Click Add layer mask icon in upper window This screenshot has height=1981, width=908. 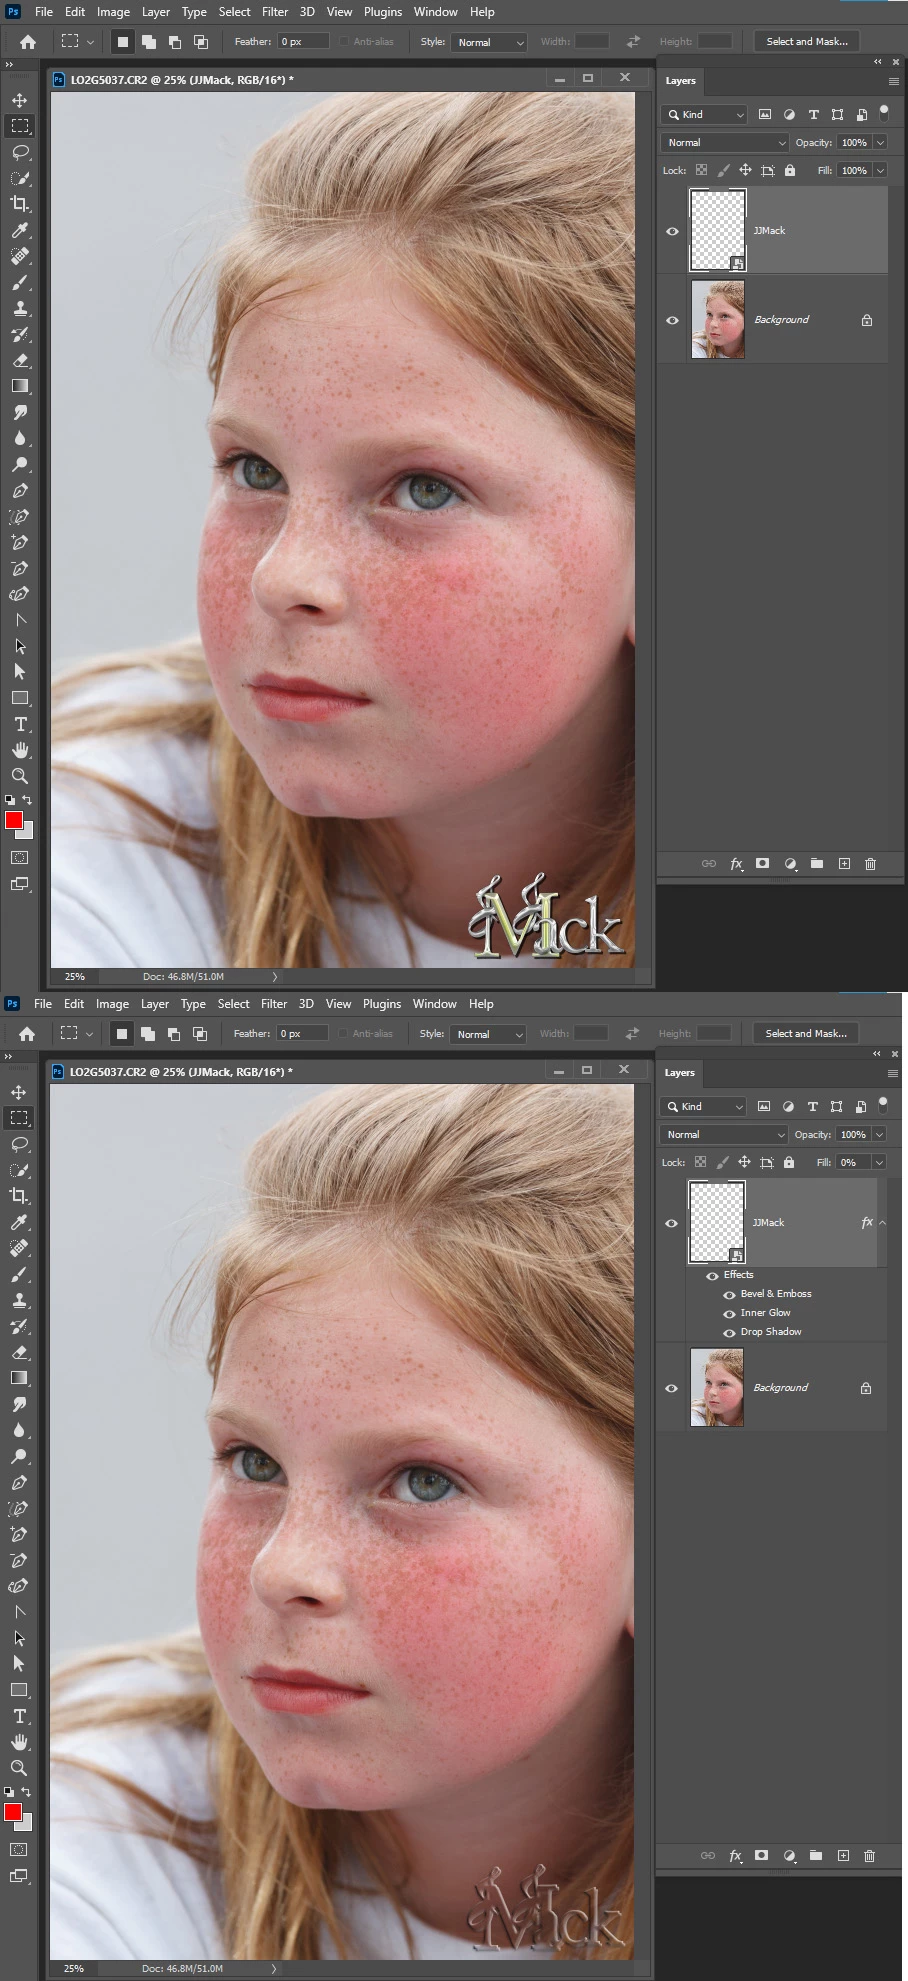(763, 864)
